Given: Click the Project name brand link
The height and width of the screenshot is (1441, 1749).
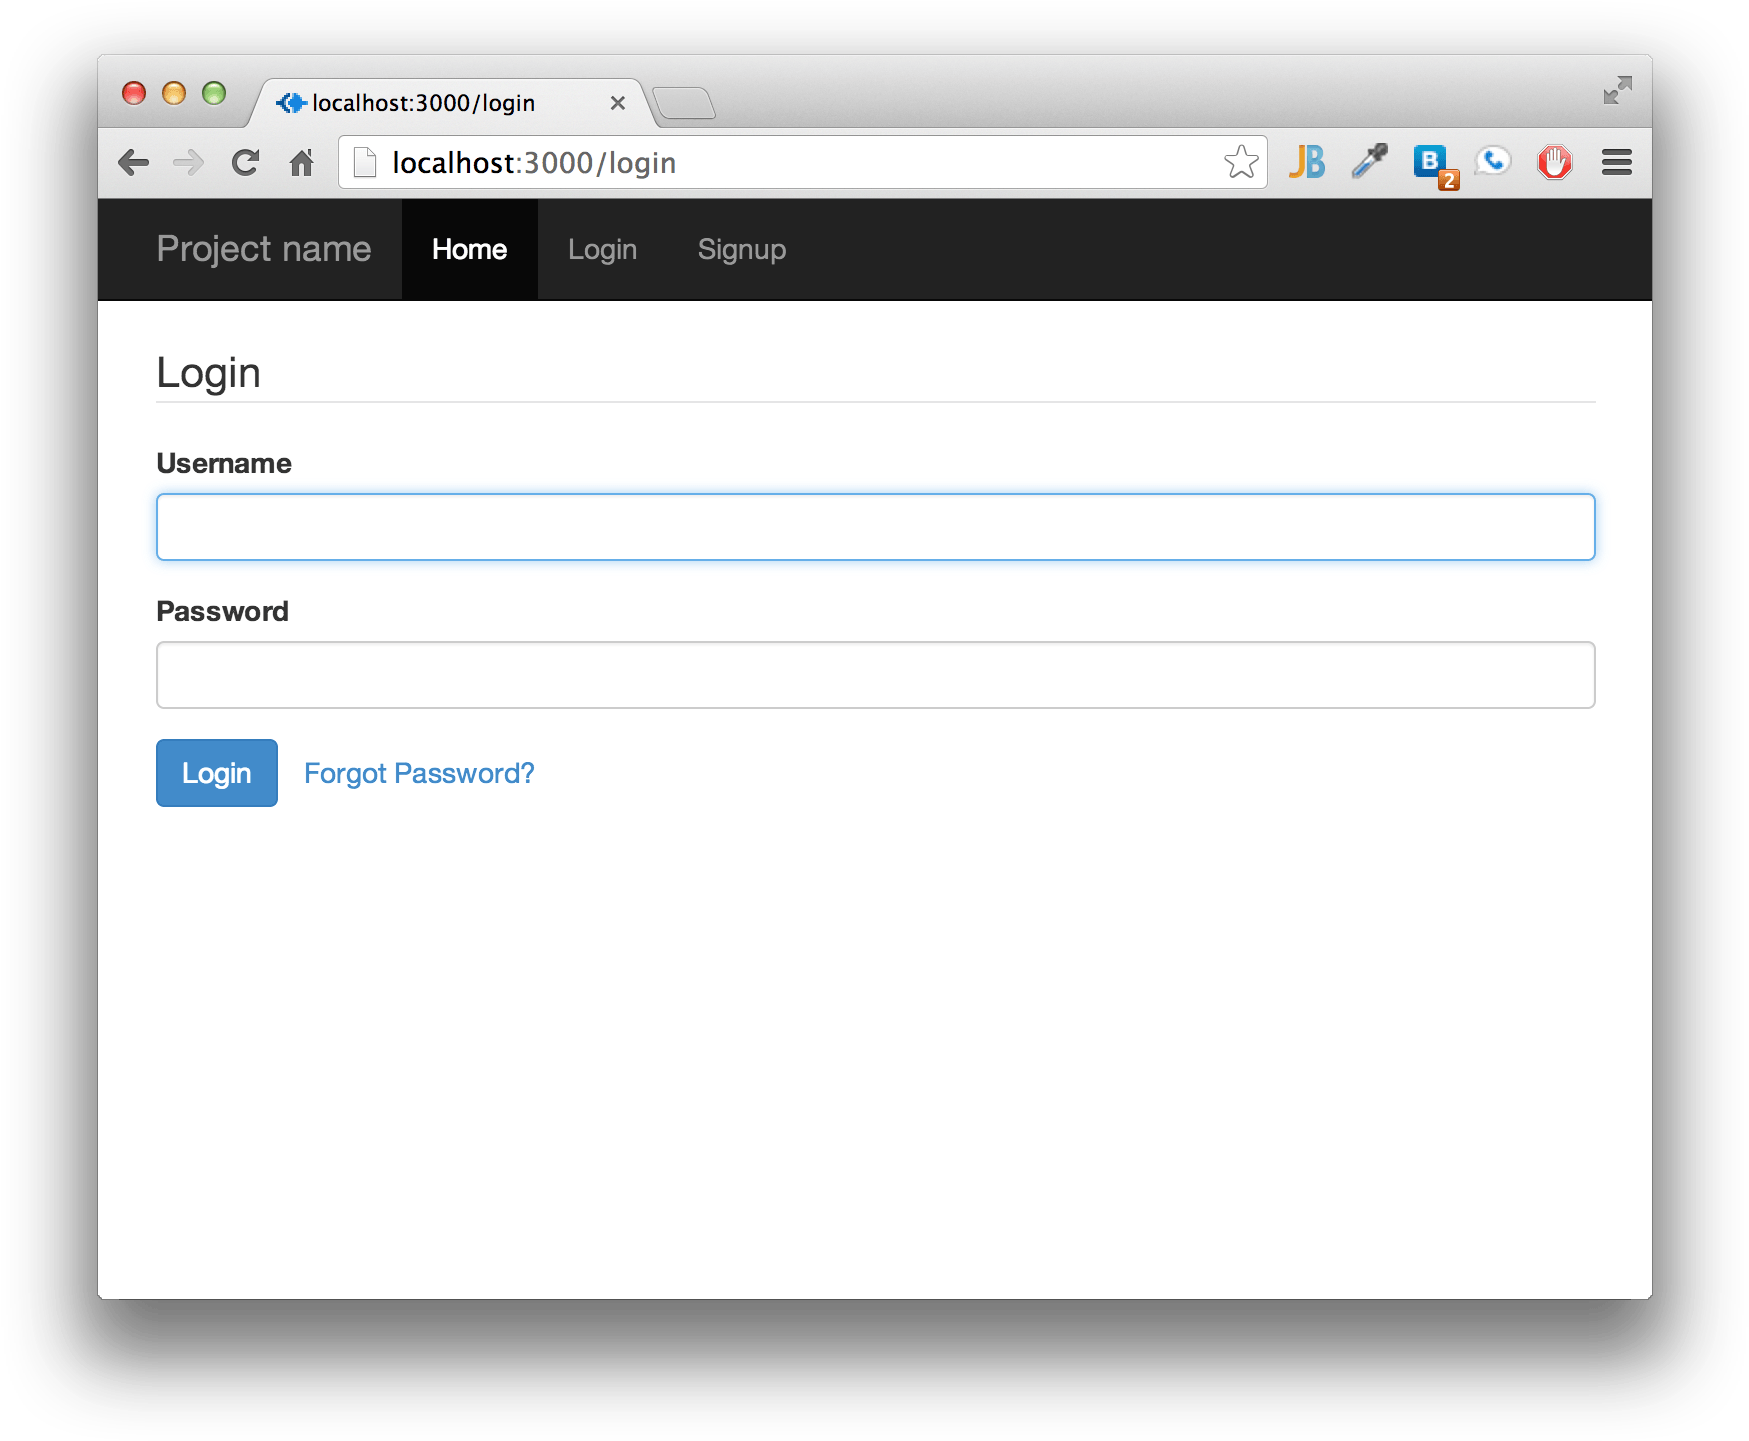Looking at the screenshot, I should pos(264,249).
